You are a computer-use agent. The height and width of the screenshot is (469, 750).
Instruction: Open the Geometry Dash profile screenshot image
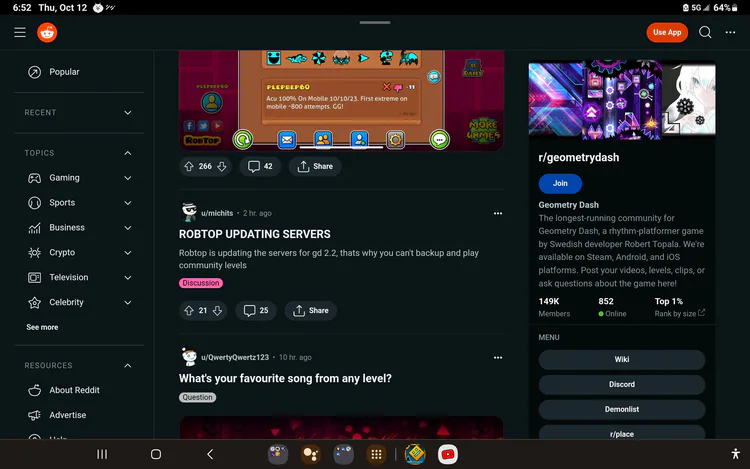coord(341,100)
